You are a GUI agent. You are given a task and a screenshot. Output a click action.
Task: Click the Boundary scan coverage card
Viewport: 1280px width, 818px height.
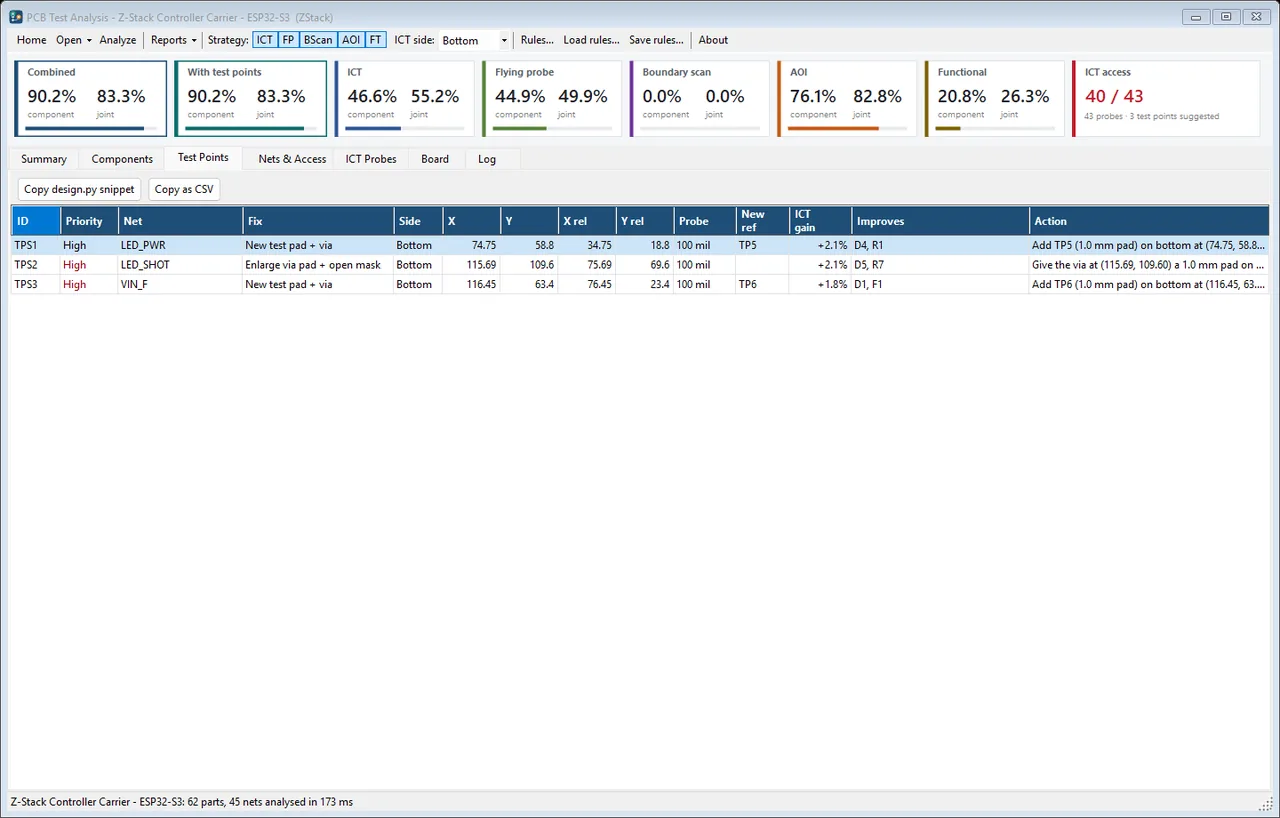click(x=700, y=99)
